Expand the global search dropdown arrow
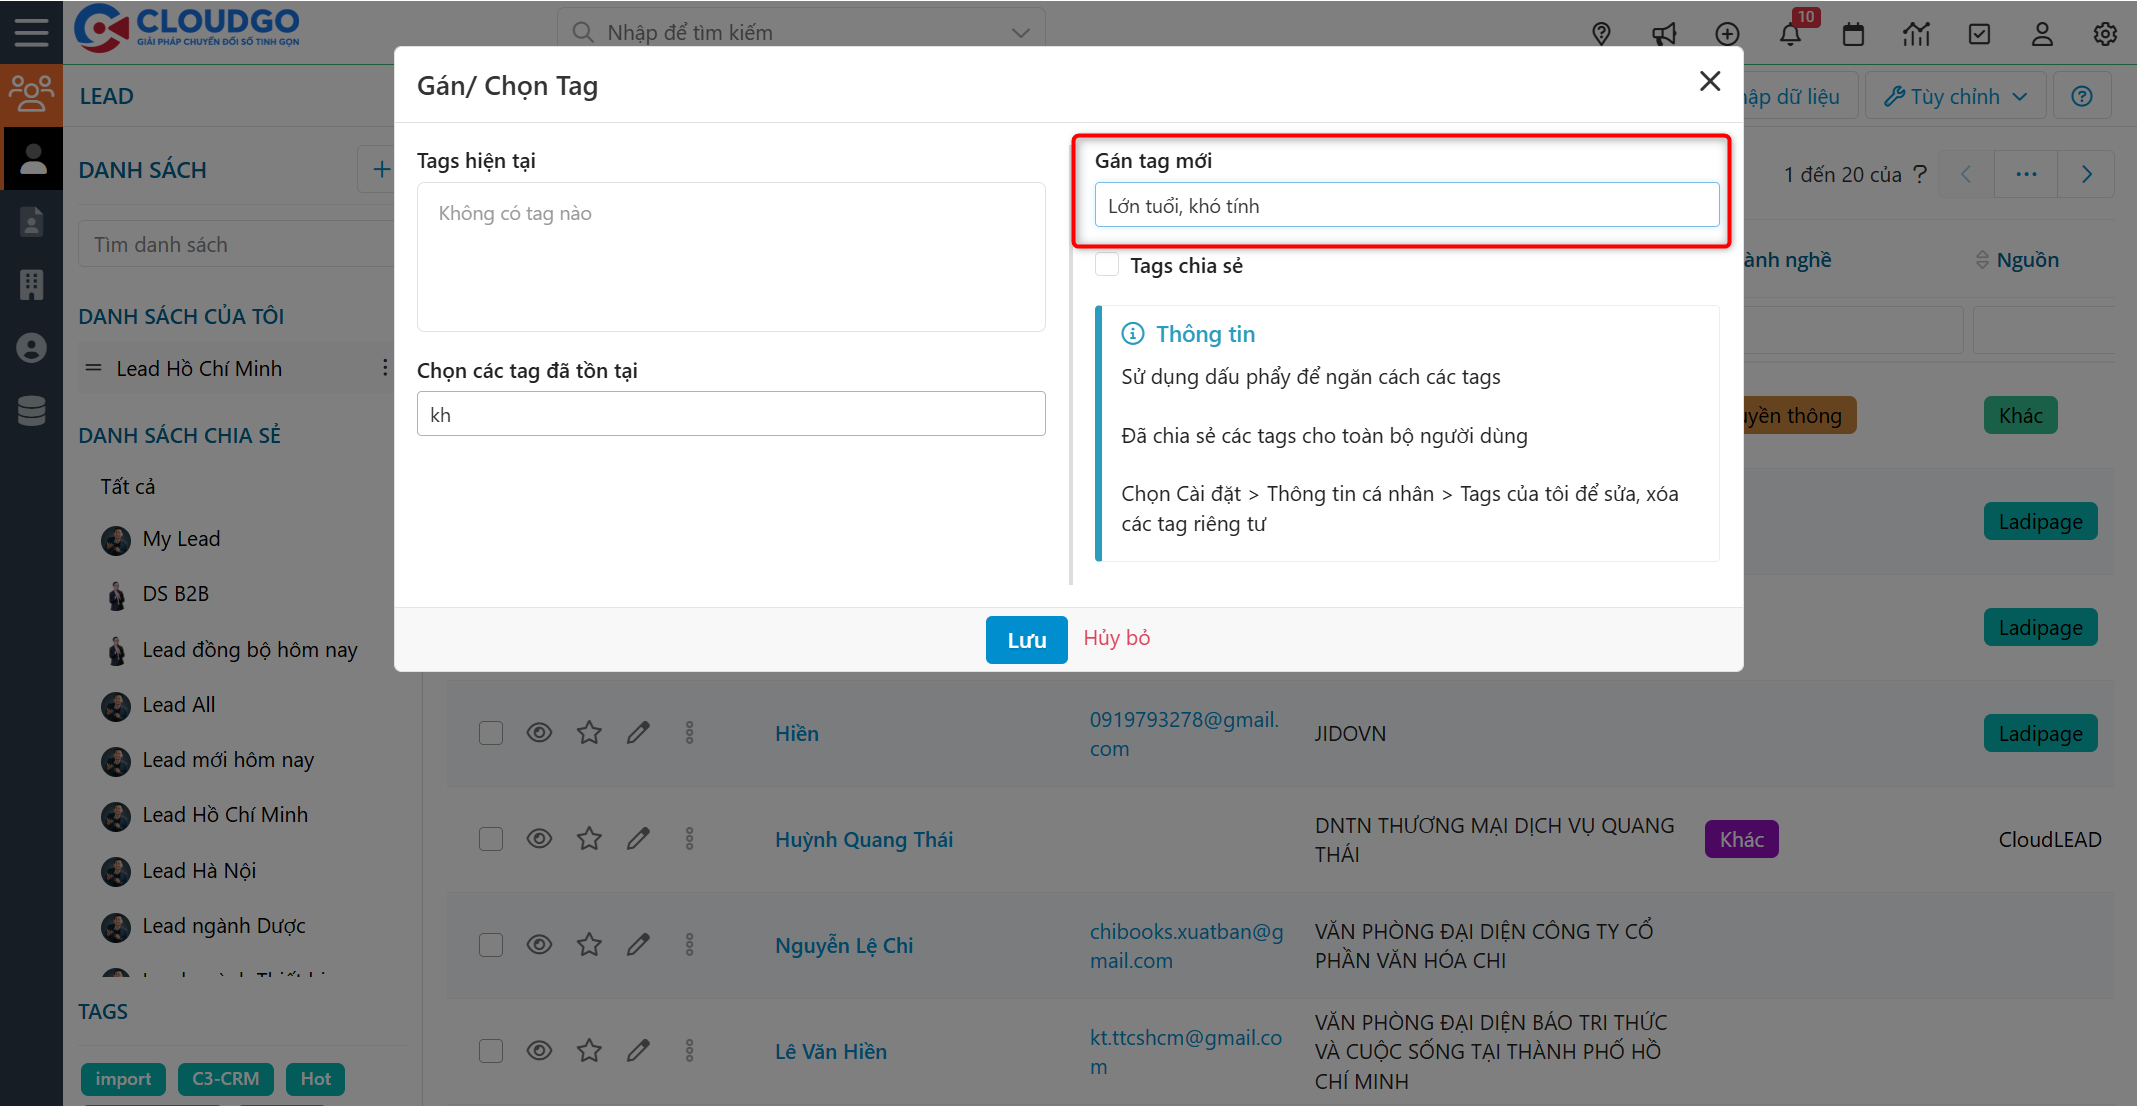The image size is (2140, 1106). point(1020,33)
